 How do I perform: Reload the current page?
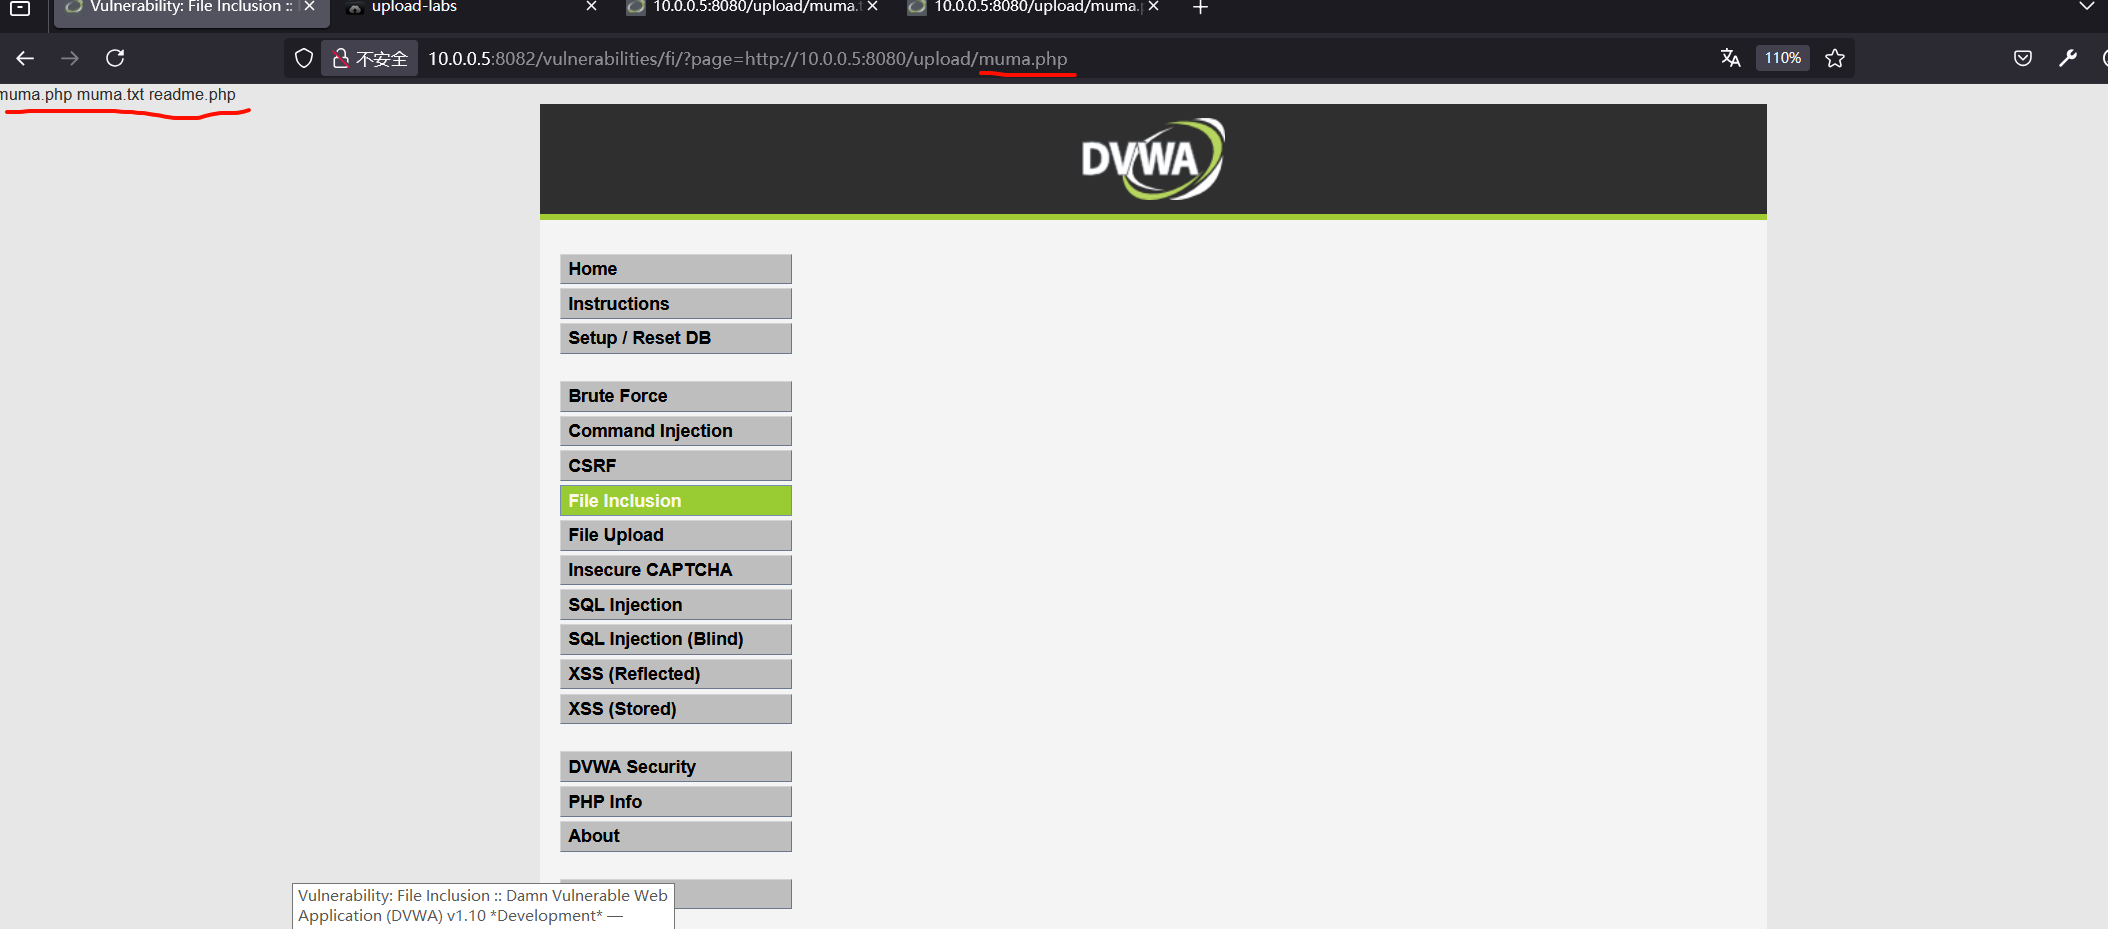tap(115, 58)
